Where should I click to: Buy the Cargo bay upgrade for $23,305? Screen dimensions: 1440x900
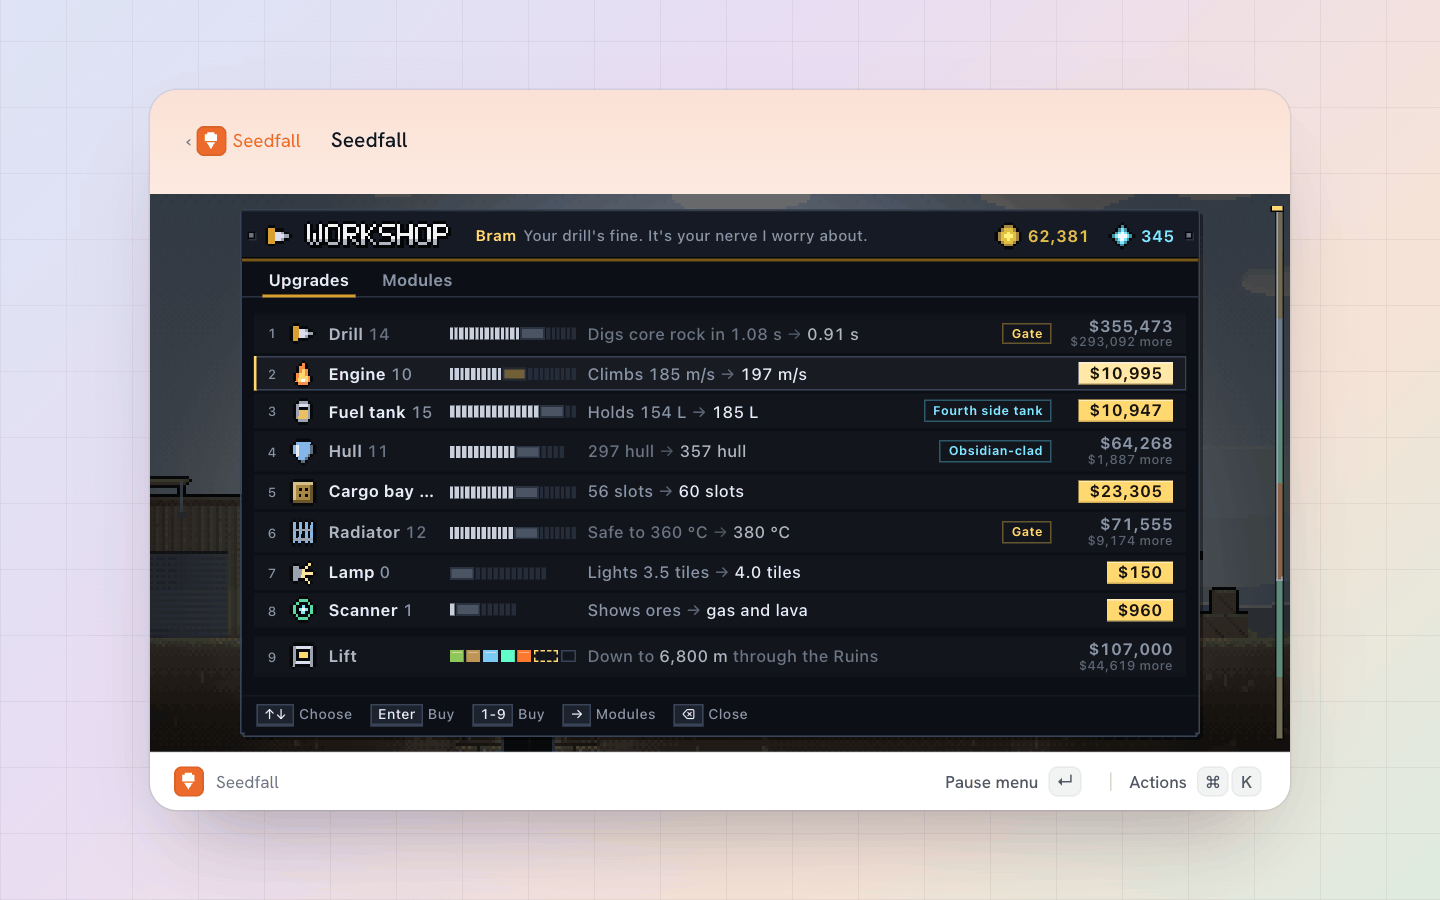point(1126,492)
